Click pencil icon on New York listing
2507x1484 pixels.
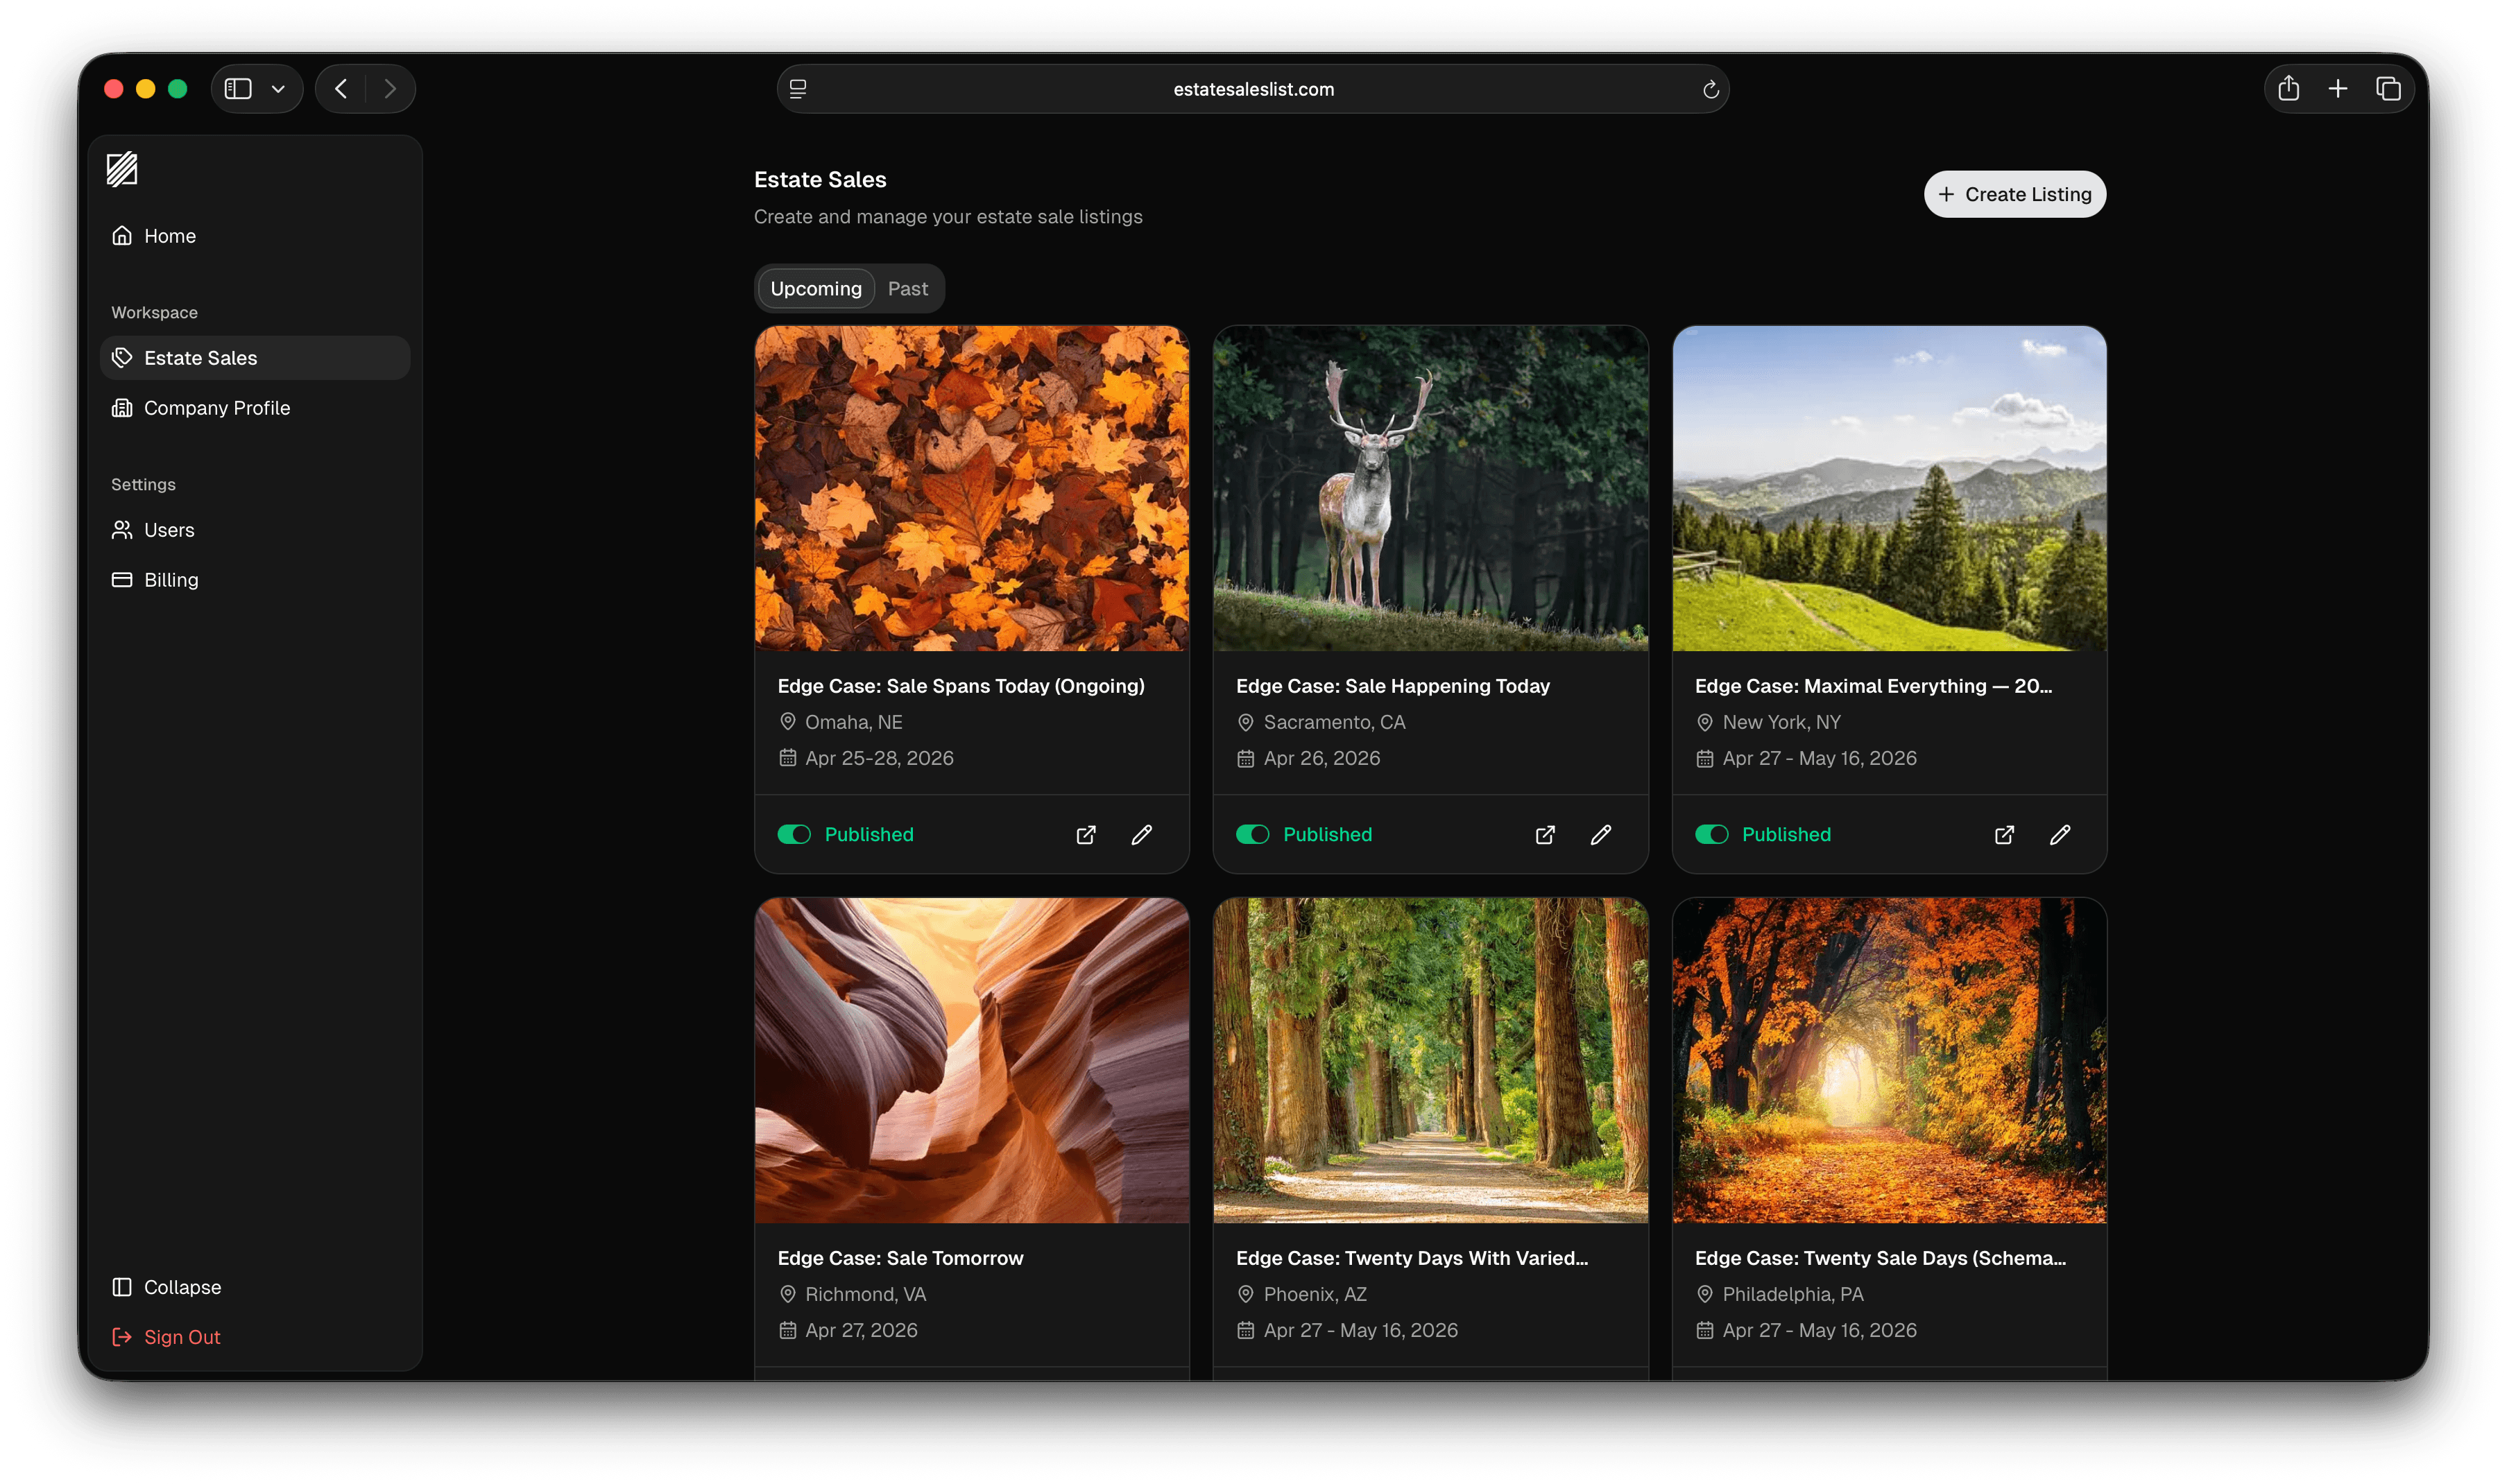(x=2059, y=835)
